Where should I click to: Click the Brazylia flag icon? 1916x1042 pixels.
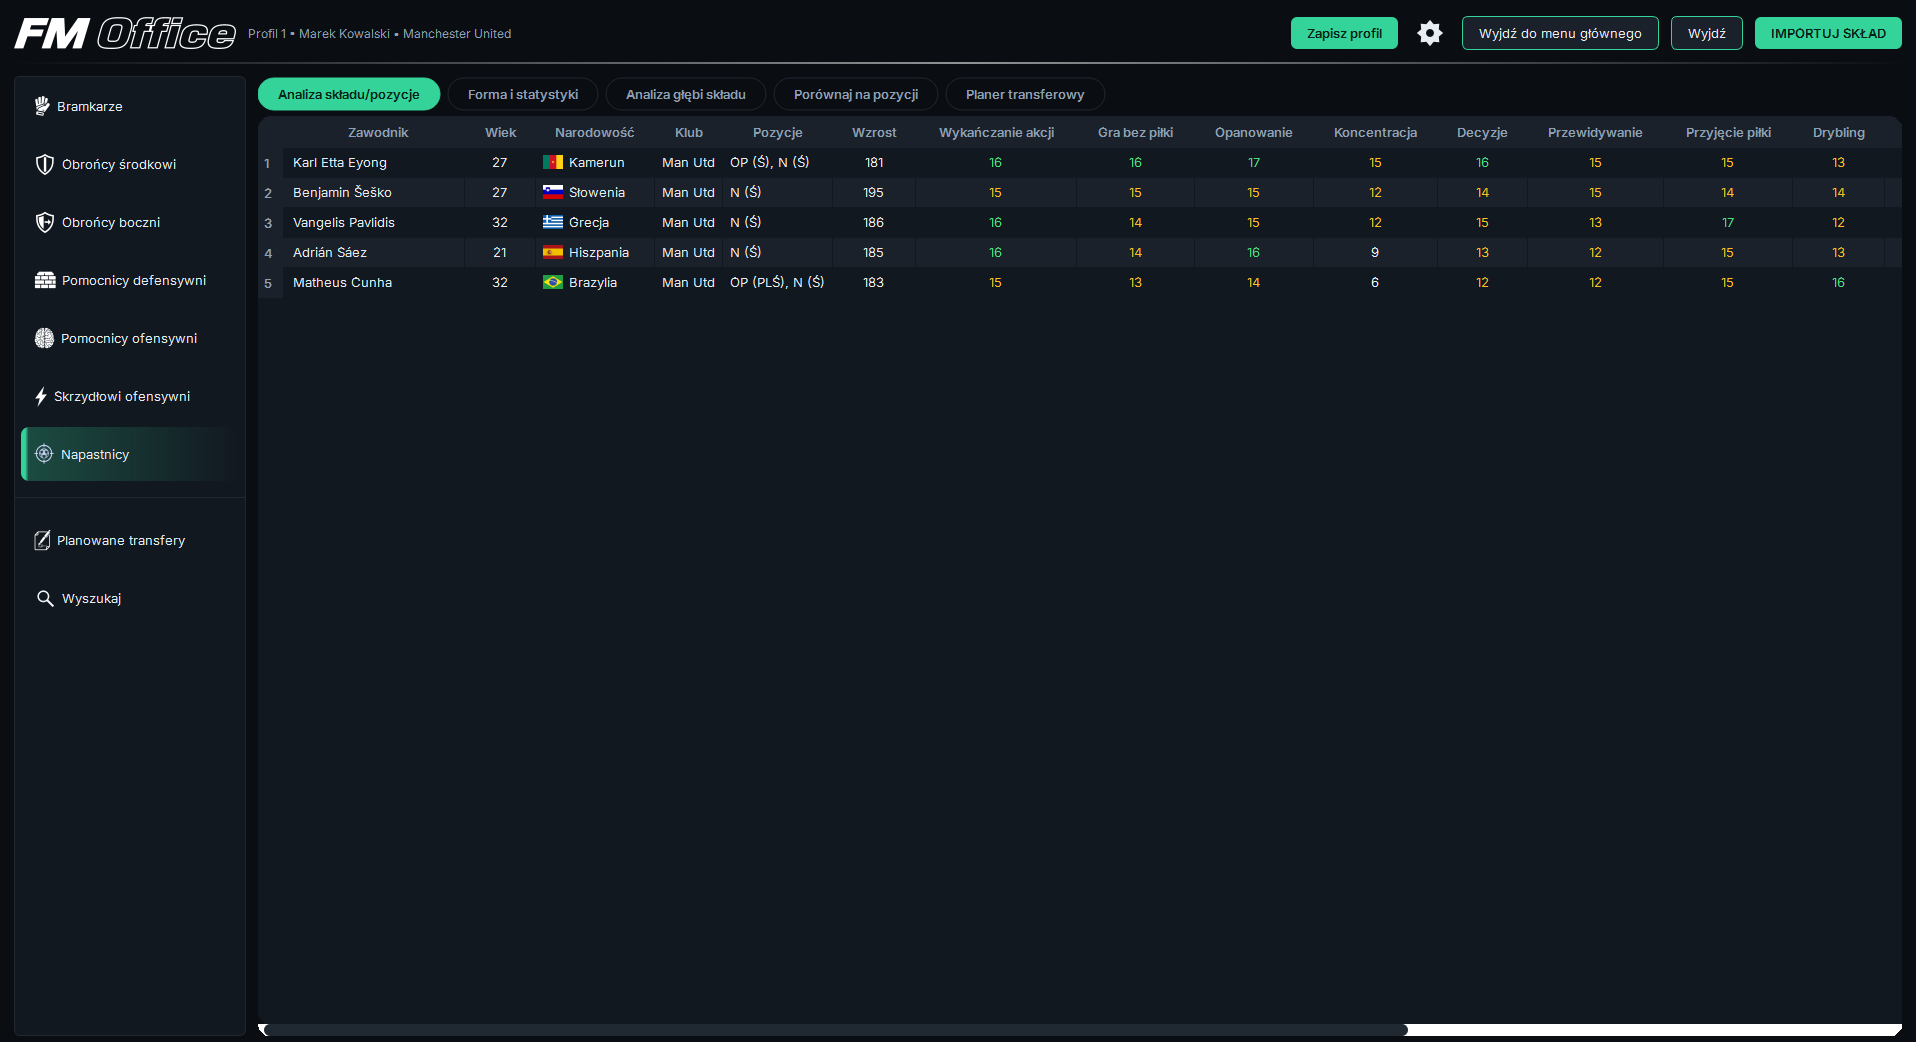[x=553, y=282]
